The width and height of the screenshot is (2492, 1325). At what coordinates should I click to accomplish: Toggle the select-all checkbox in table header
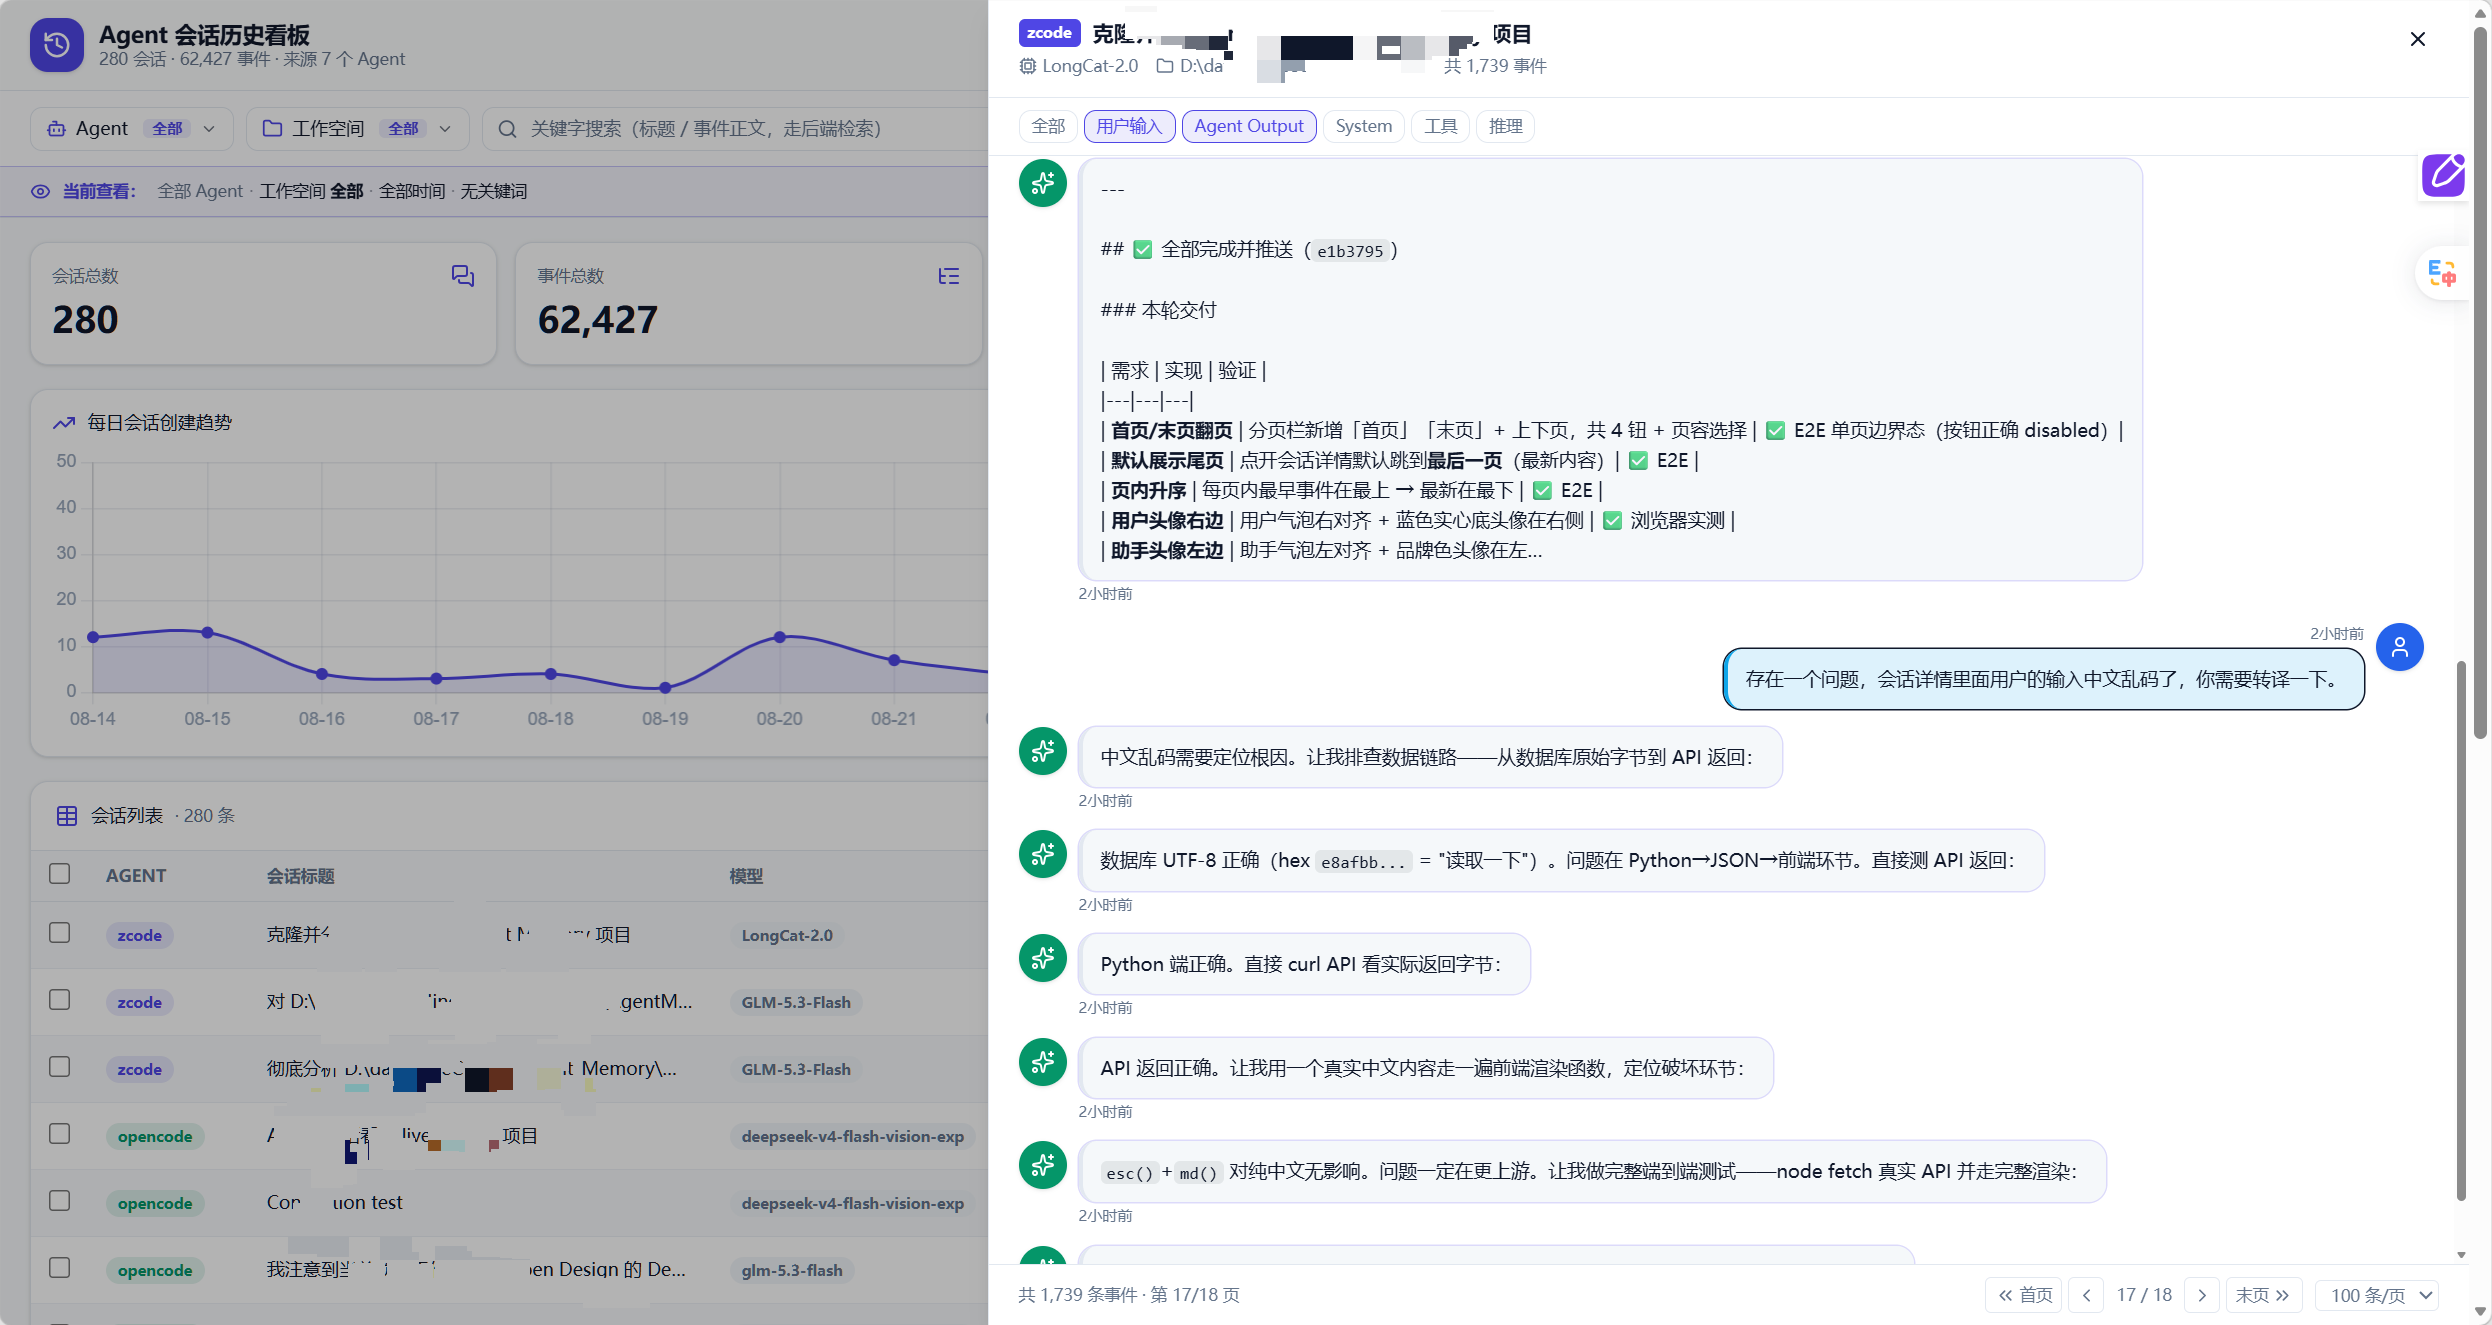click(60, 874)
